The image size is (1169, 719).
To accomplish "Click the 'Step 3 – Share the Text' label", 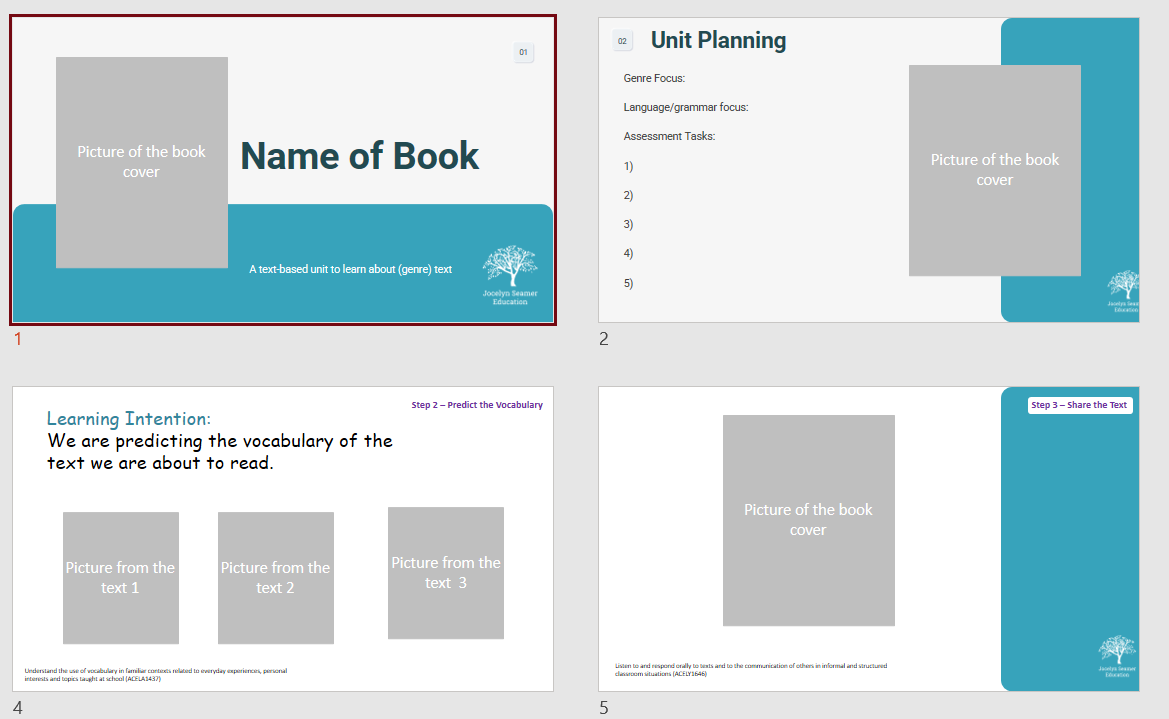I will click(x=1080, y=405).
